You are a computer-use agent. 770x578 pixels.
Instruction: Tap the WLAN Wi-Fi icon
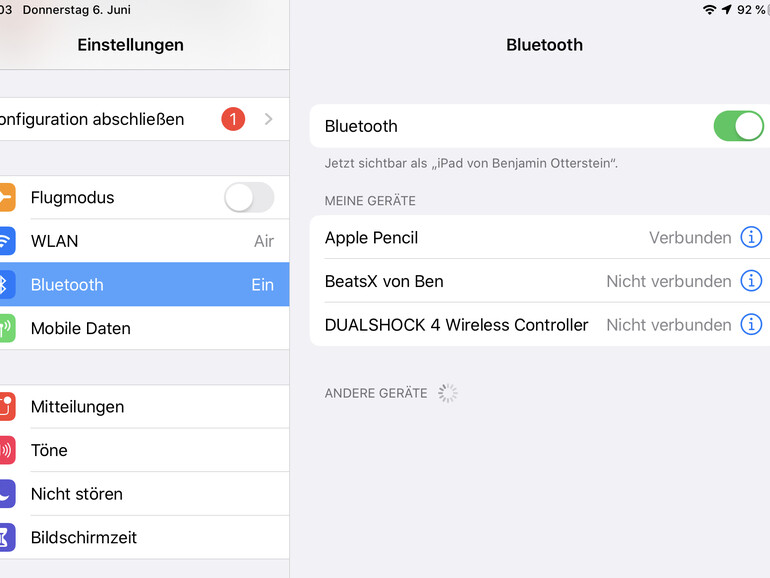pos(7,241)
